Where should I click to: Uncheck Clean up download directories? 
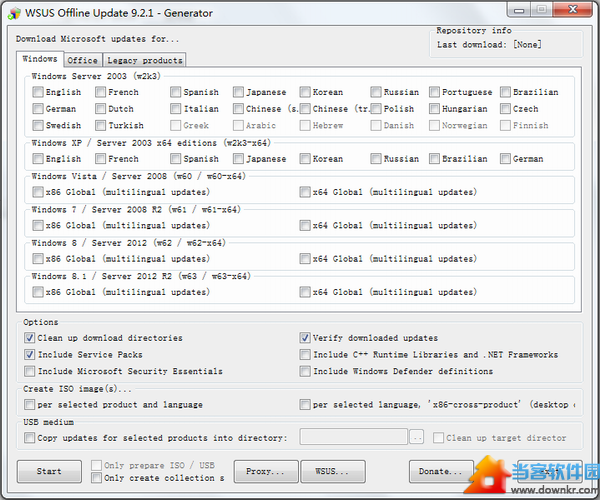point(29,338)
